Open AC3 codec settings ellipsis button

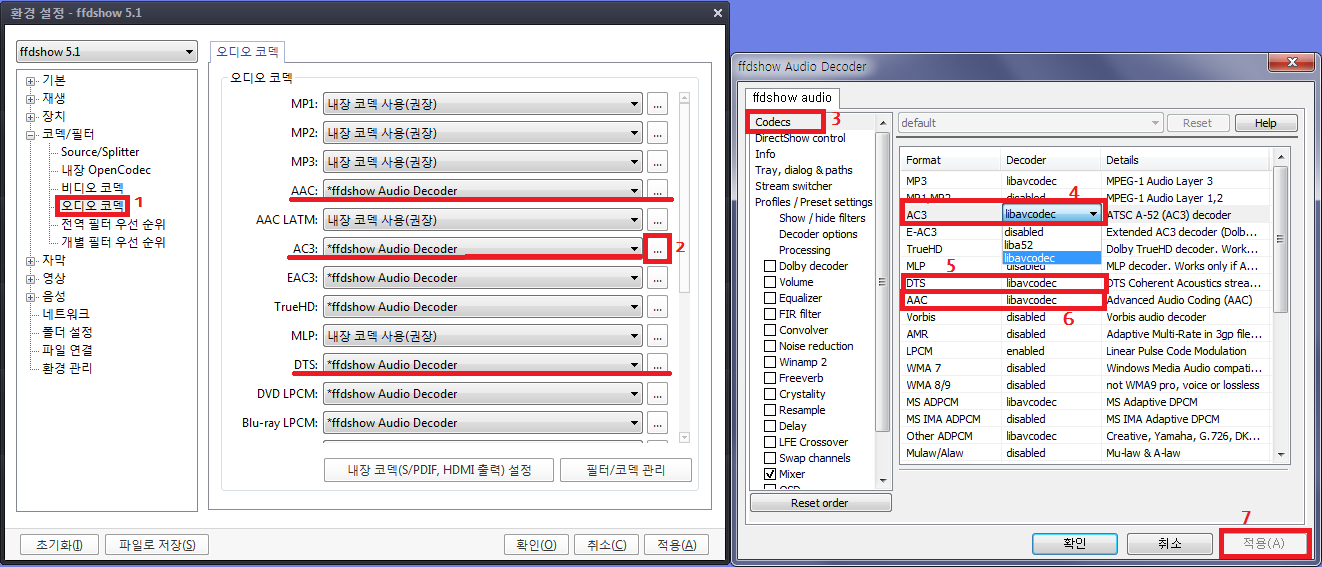656,248
